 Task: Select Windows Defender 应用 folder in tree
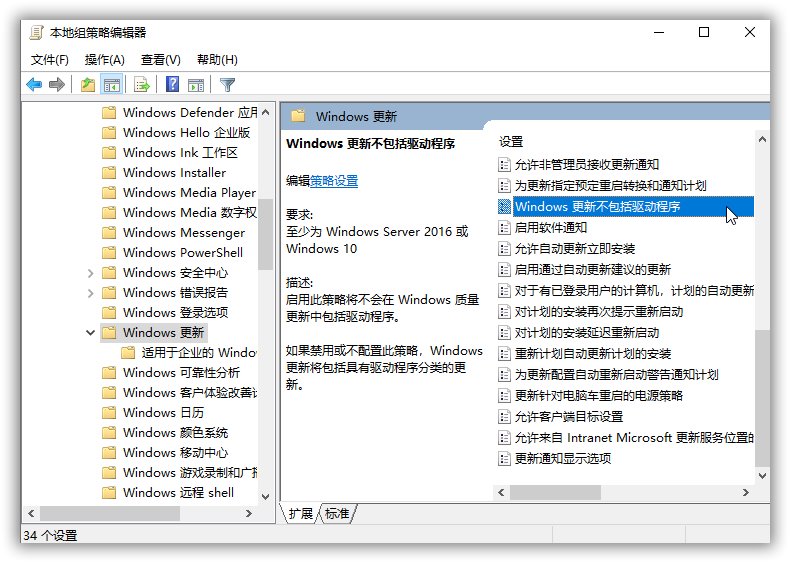click(190, 112)
